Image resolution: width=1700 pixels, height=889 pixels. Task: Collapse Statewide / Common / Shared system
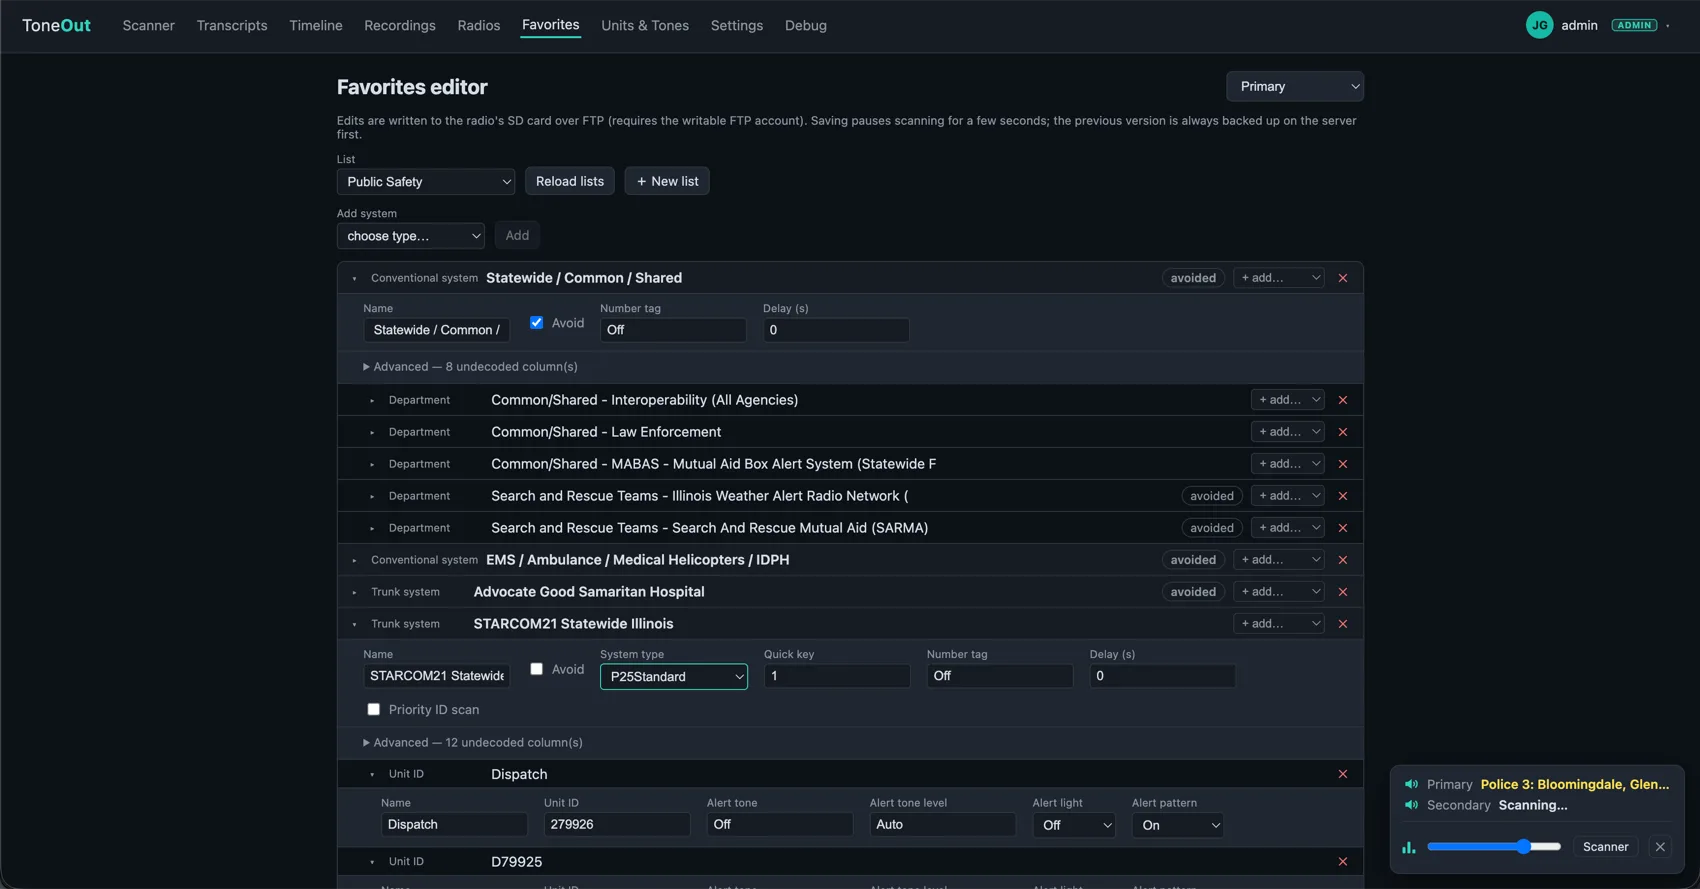[x=354, y=279]
